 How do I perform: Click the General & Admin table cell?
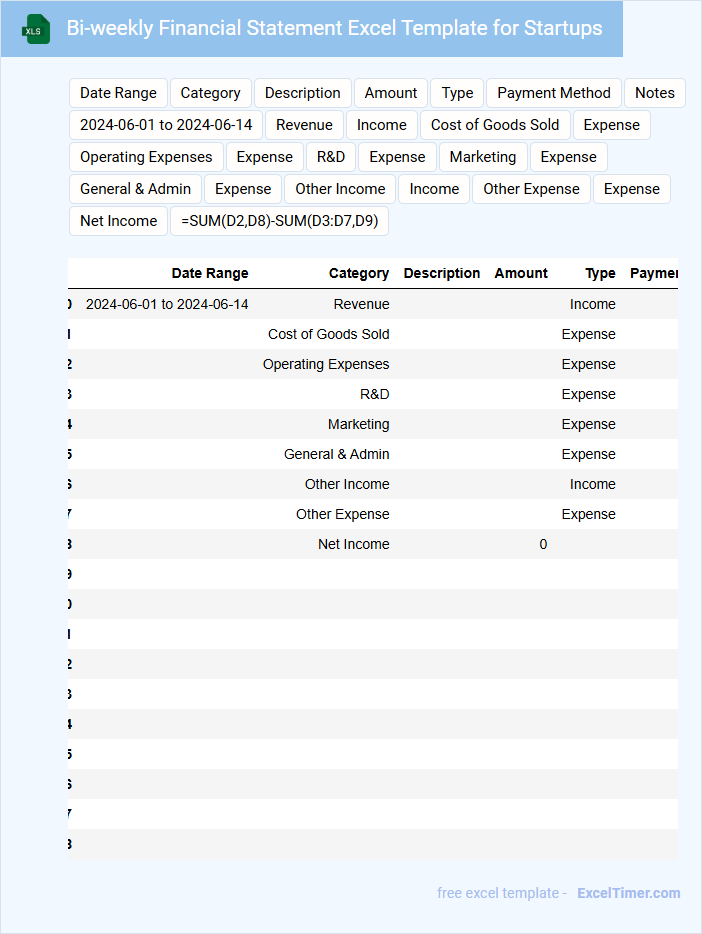point(336,454)
